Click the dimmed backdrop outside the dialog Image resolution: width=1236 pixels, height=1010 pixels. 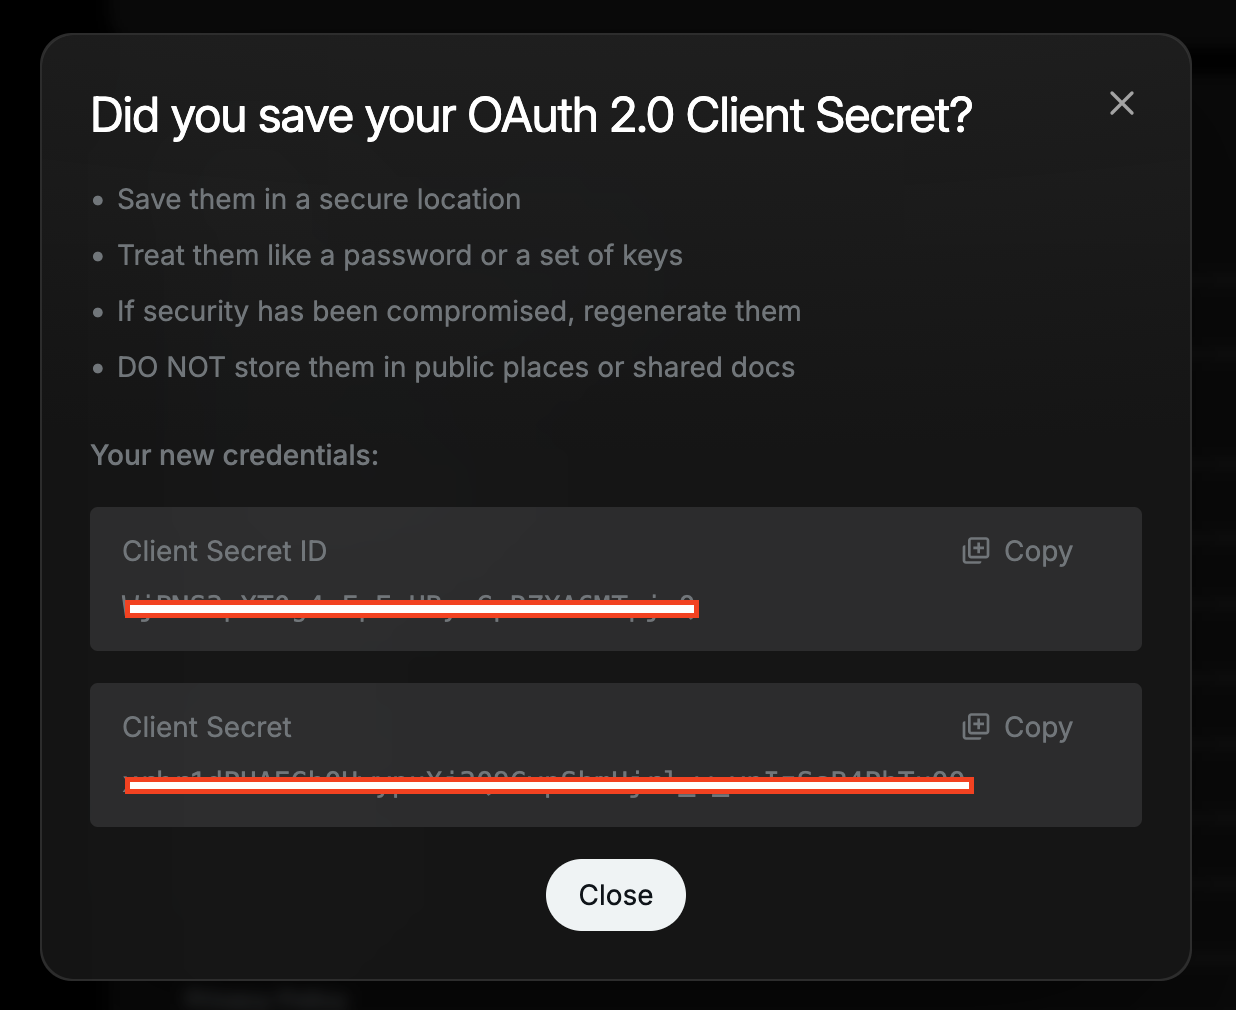pos(1214,500)
